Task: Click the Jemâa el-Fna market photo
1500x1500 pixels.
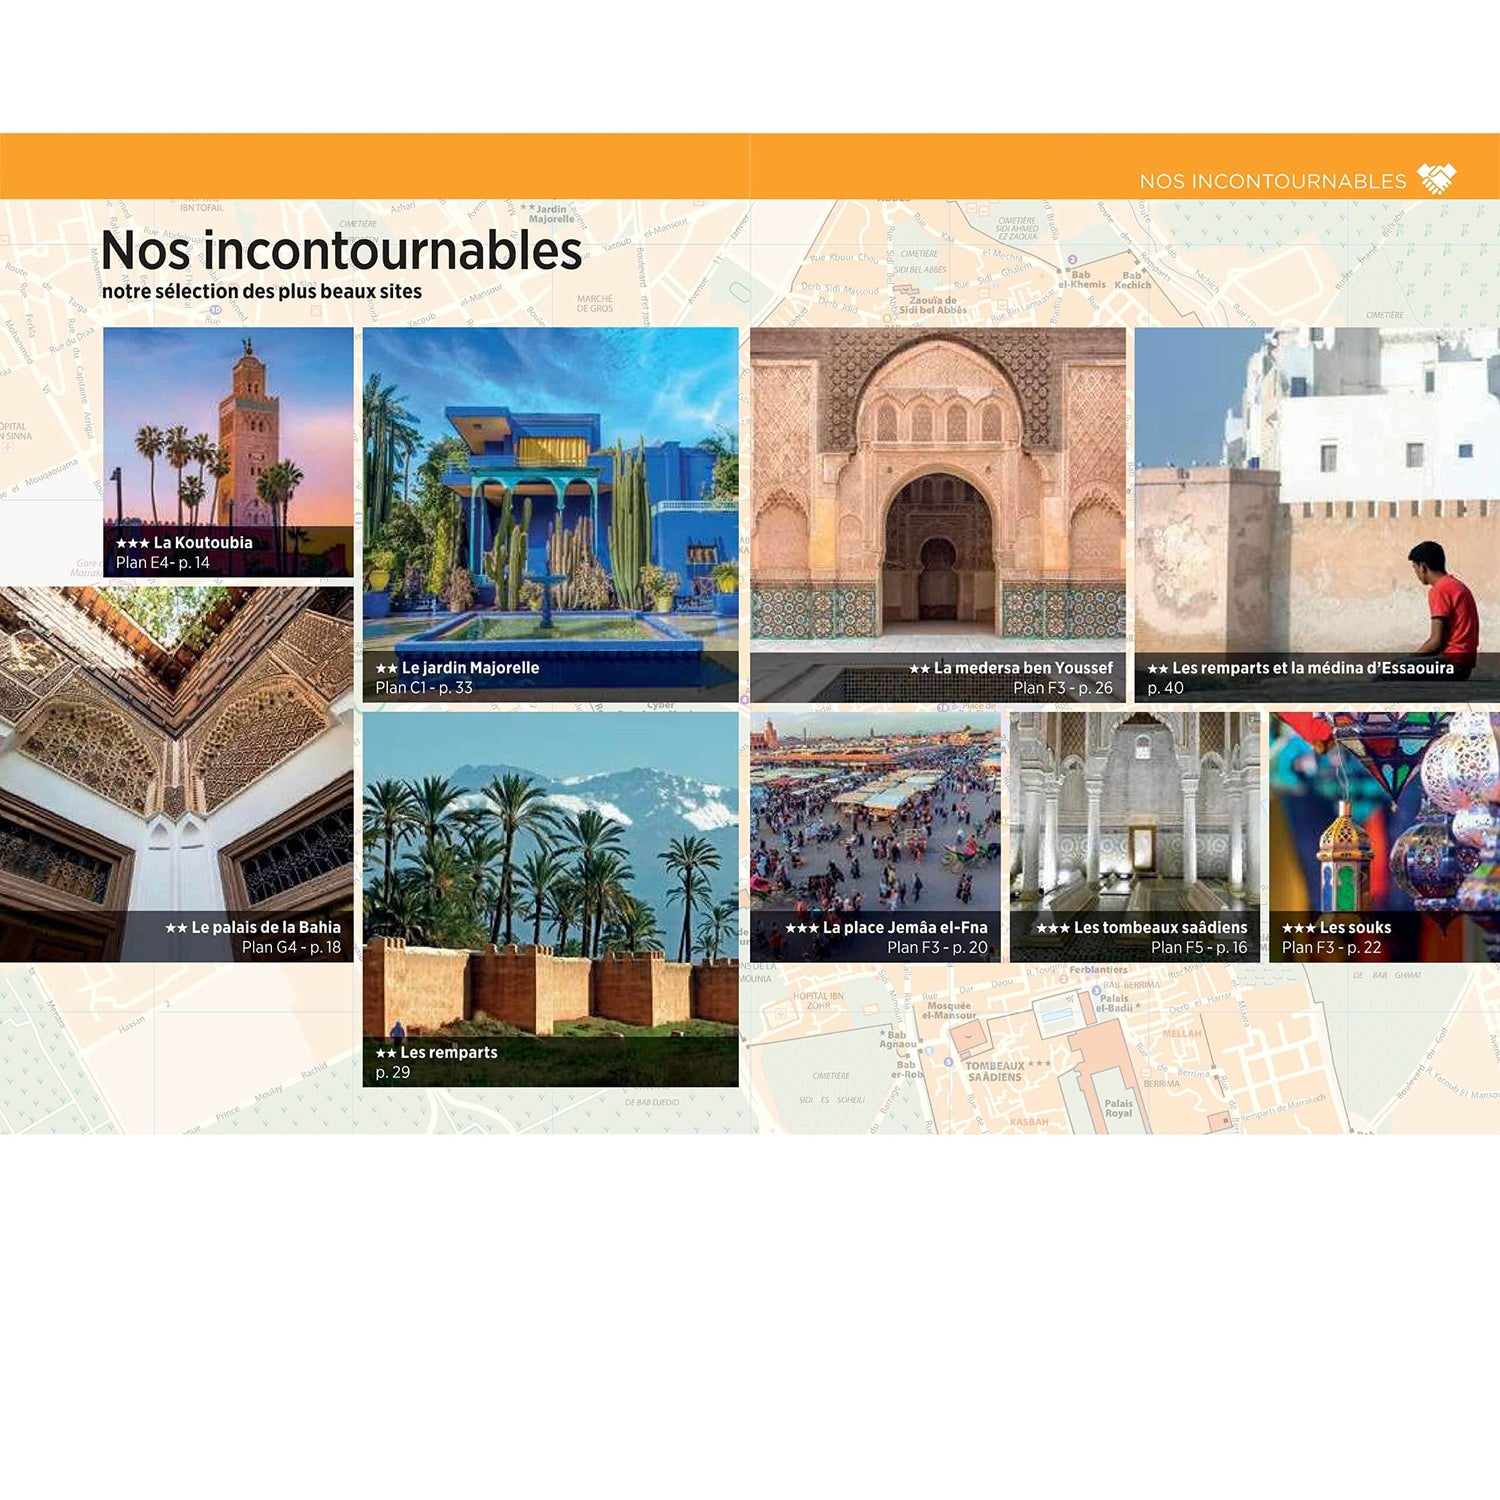Action: (880, 820)
